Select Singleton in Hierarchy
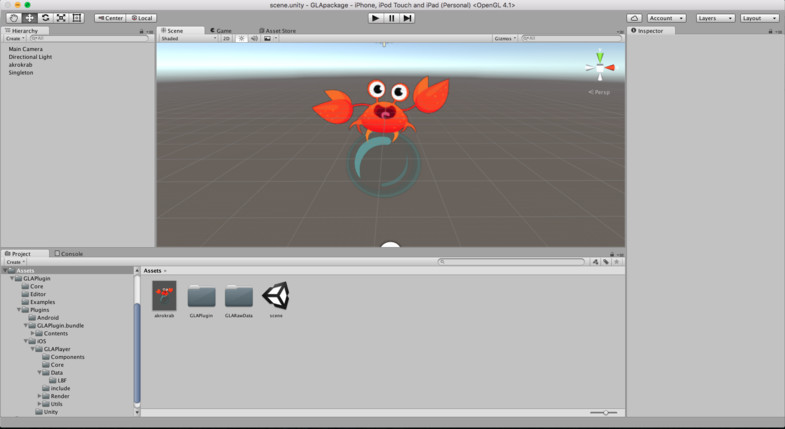 pyautogui.click(x=21, y=73)
